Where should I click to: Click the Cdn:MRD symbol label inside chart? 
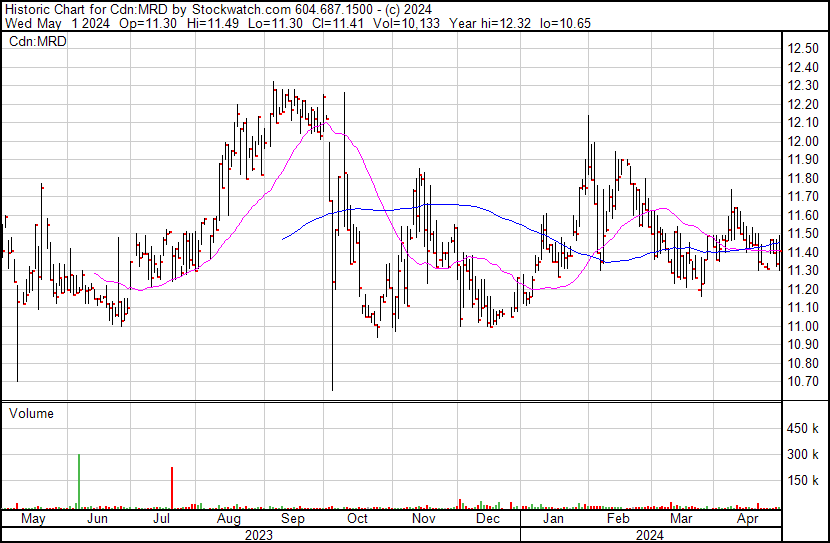(37, 41)
